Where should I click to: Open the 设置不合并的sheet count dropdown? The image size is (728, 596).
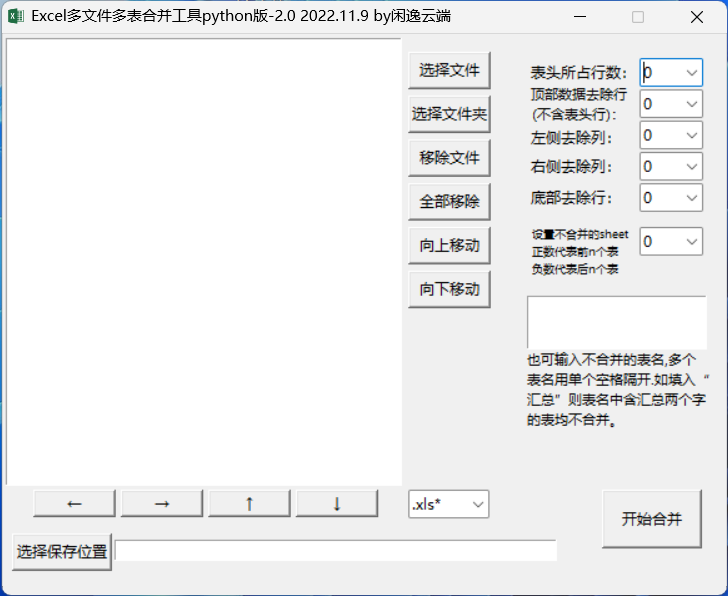click(671, 241)
